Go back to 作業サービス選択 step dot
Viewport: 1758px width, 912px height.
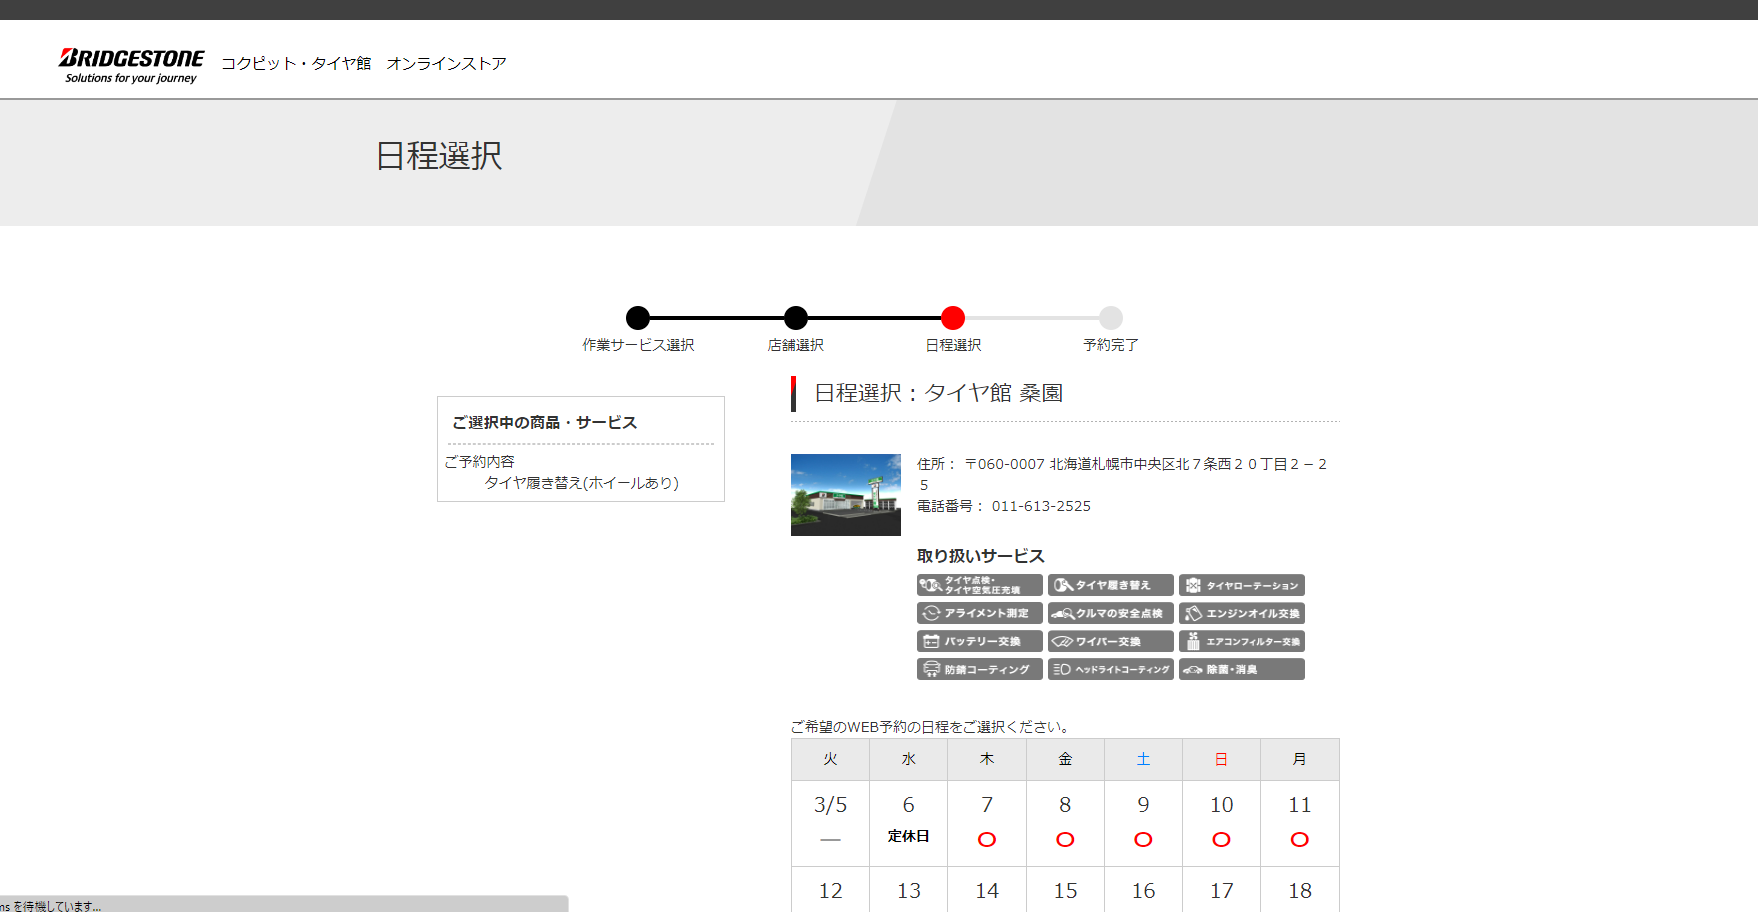638,318
